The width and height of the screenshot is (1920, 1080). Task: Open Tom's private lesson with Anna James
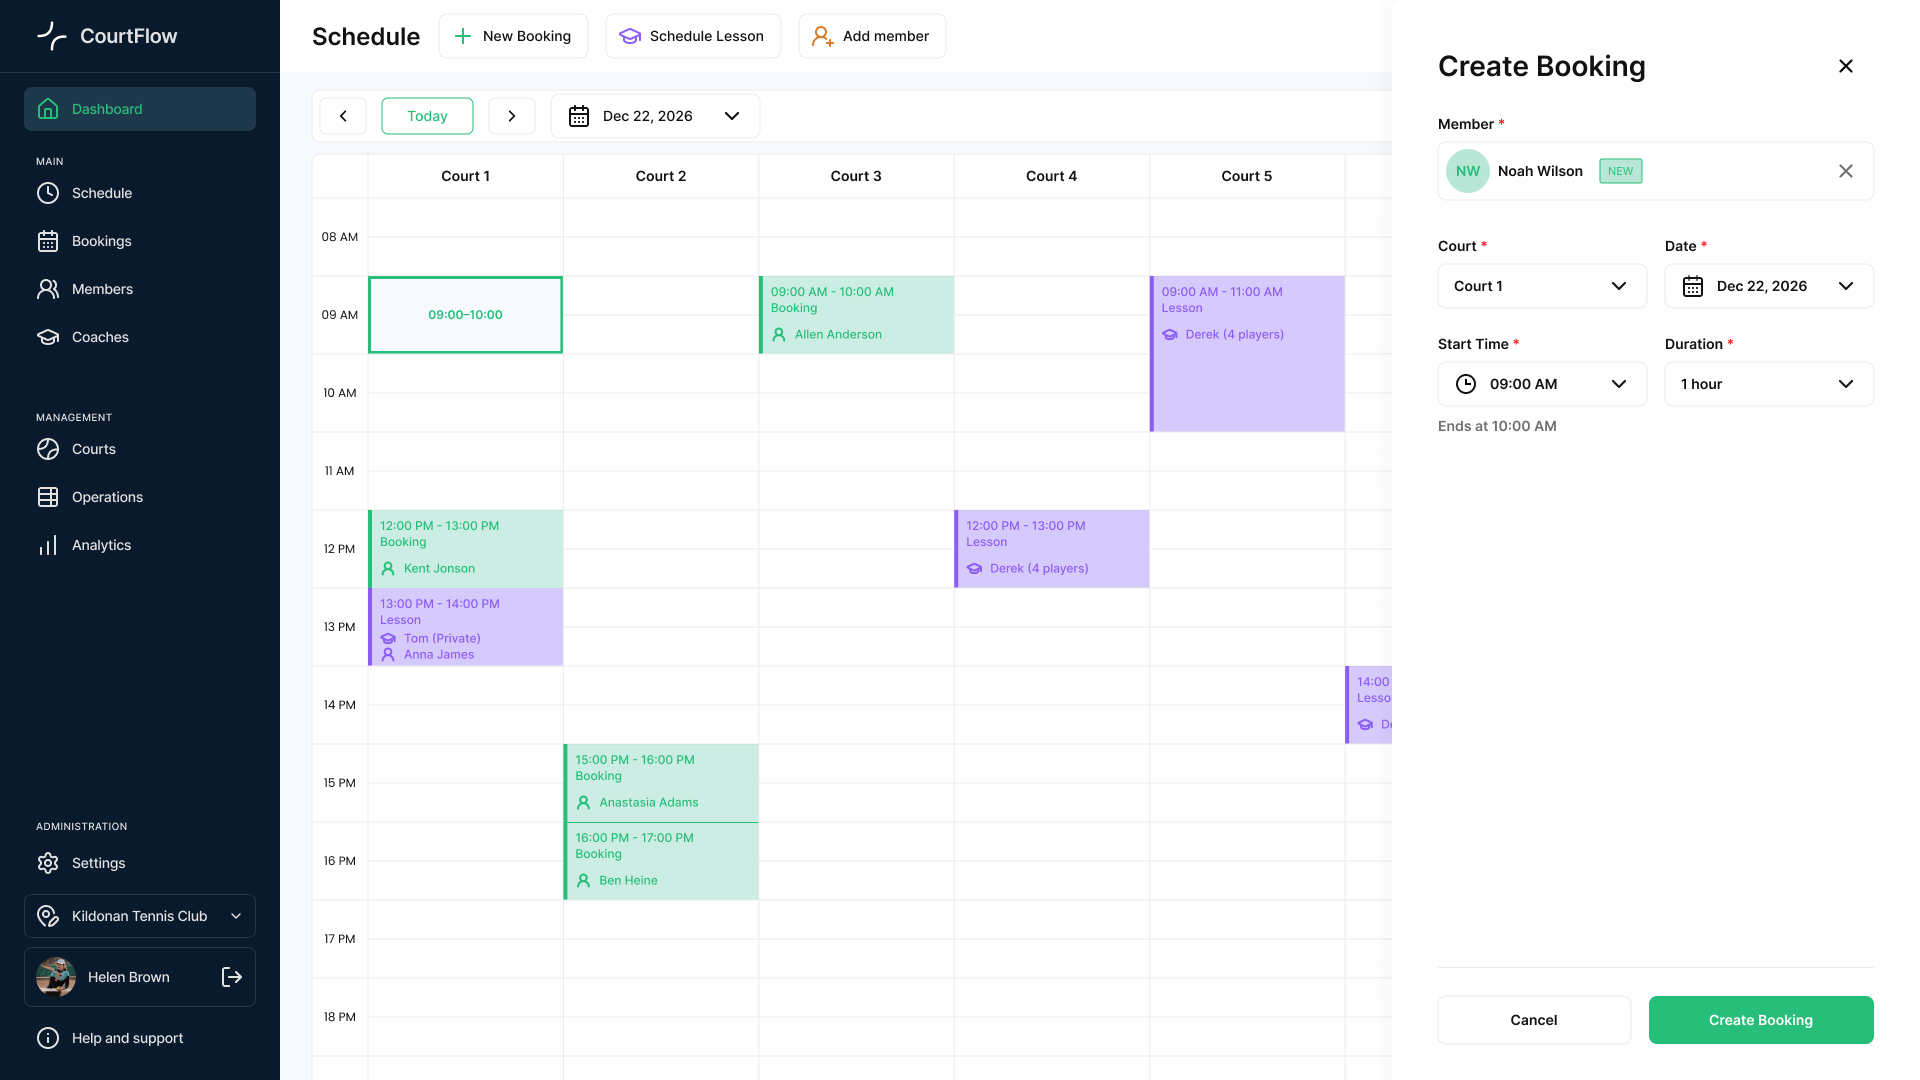(465, 627)
